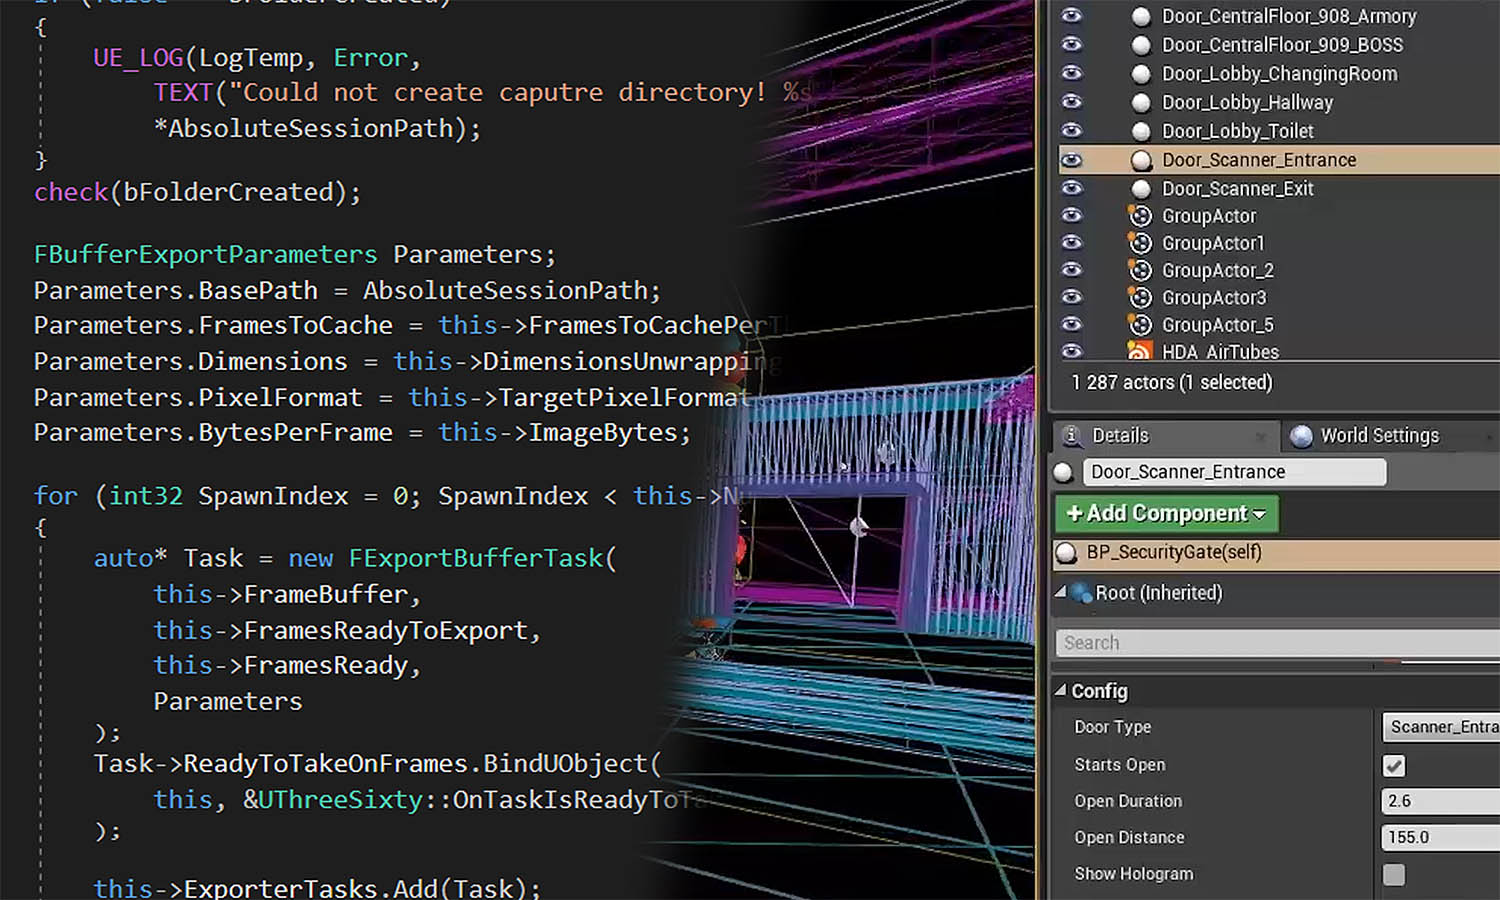Hide GroupActor1 via its eye icon
This screenshot has width=1500, height=900.
click(1071, 242)
